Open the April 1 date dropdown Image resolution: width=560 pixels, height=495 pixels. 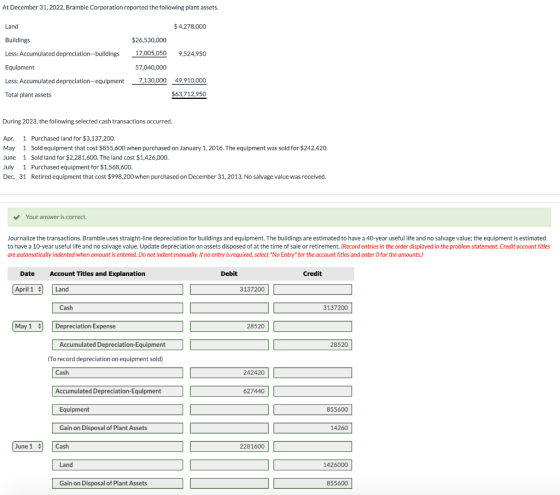click(x=28, y=289)
